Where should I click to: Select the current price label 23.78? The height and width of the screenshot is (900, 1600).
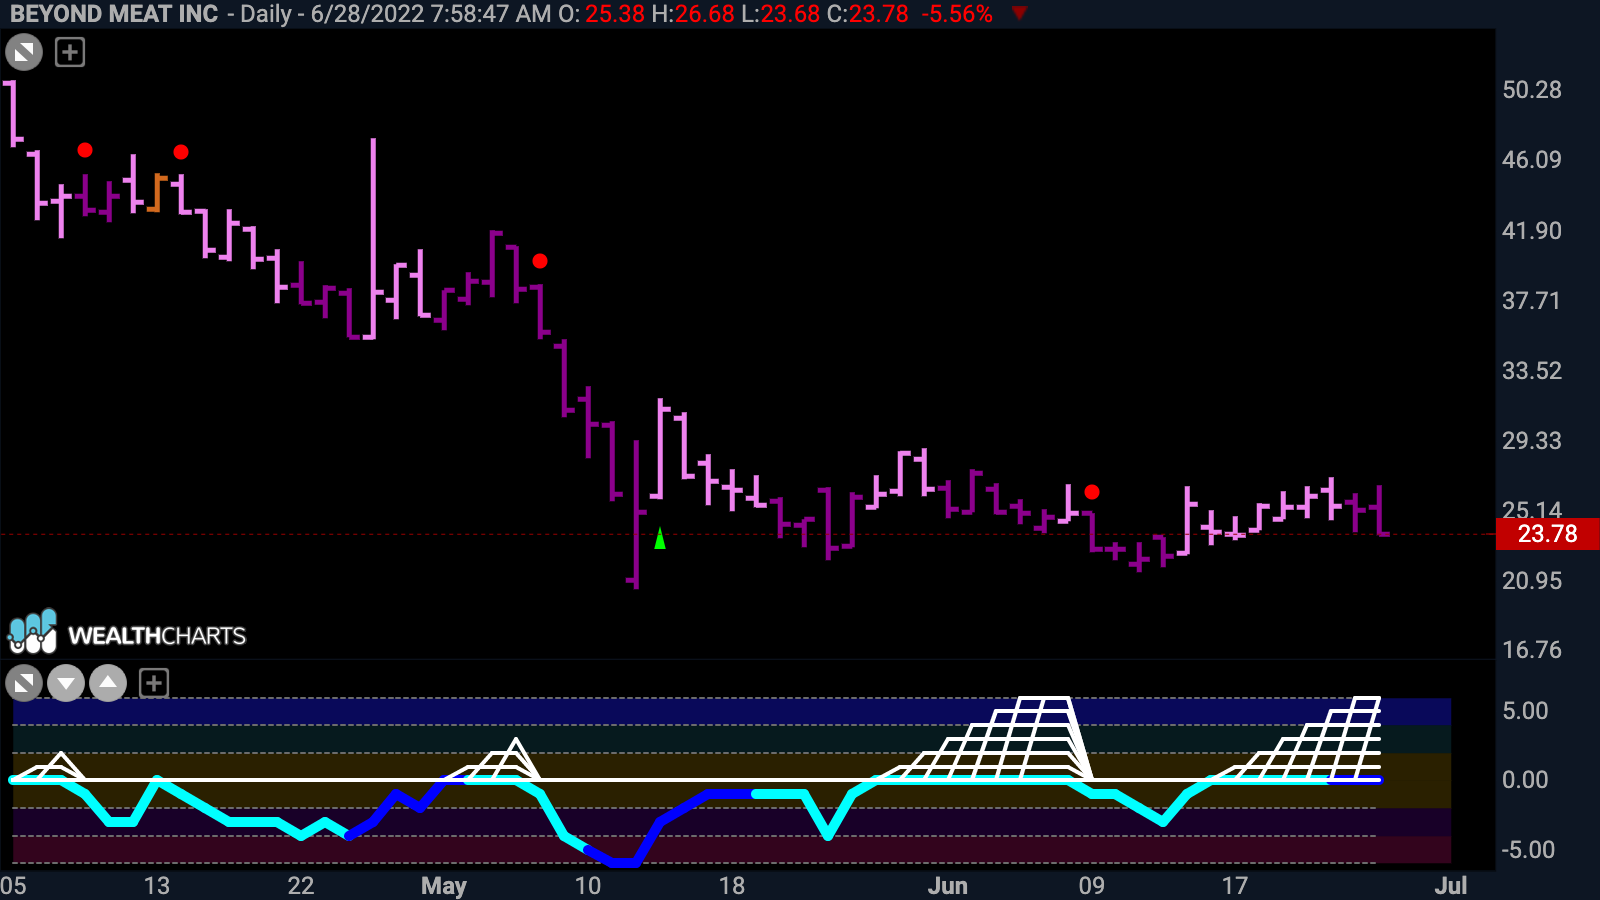1547,534
